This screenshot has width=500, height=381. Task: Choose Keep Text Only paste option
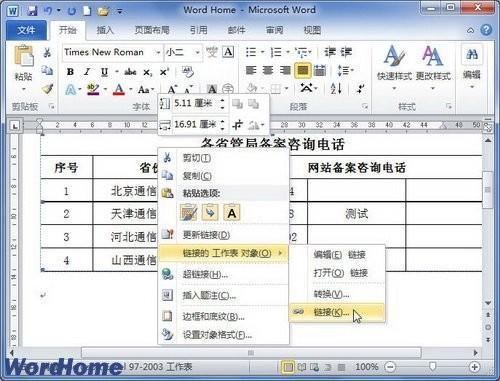coord(232,213)
